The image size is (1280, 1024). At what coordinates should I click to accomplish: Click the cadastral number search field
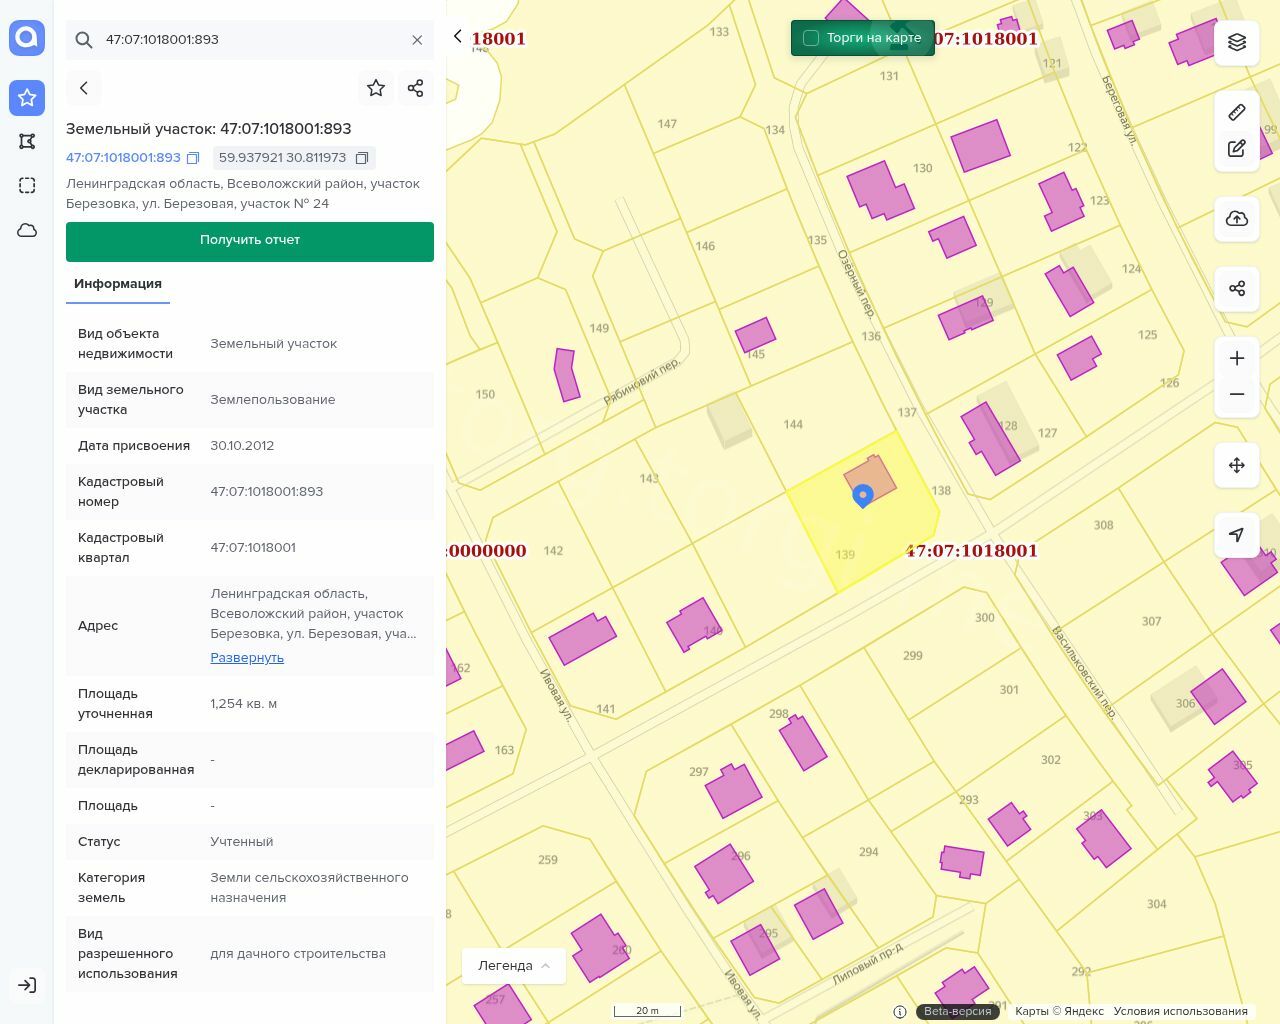click(250, 40)
